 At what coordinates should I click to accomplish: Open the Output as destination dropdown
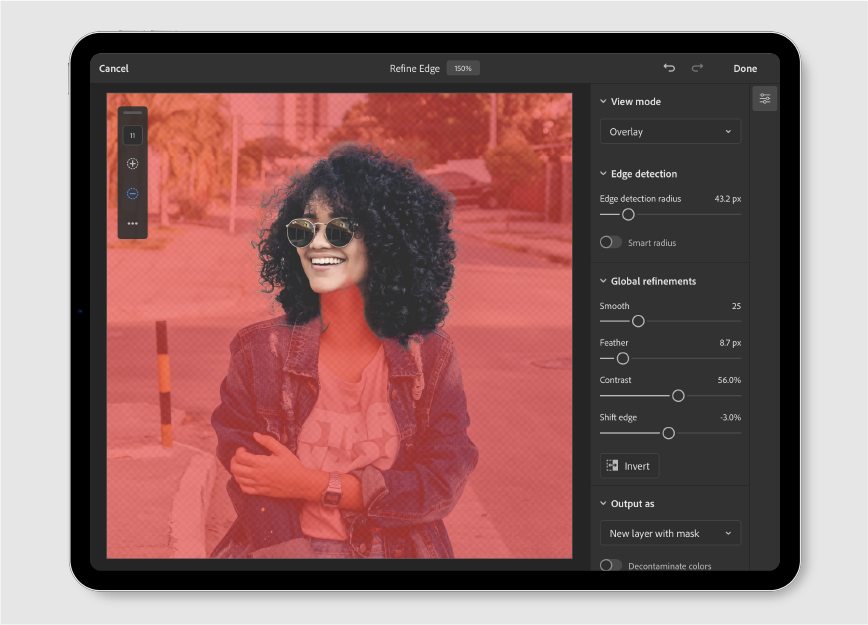[x=669, y=533]
